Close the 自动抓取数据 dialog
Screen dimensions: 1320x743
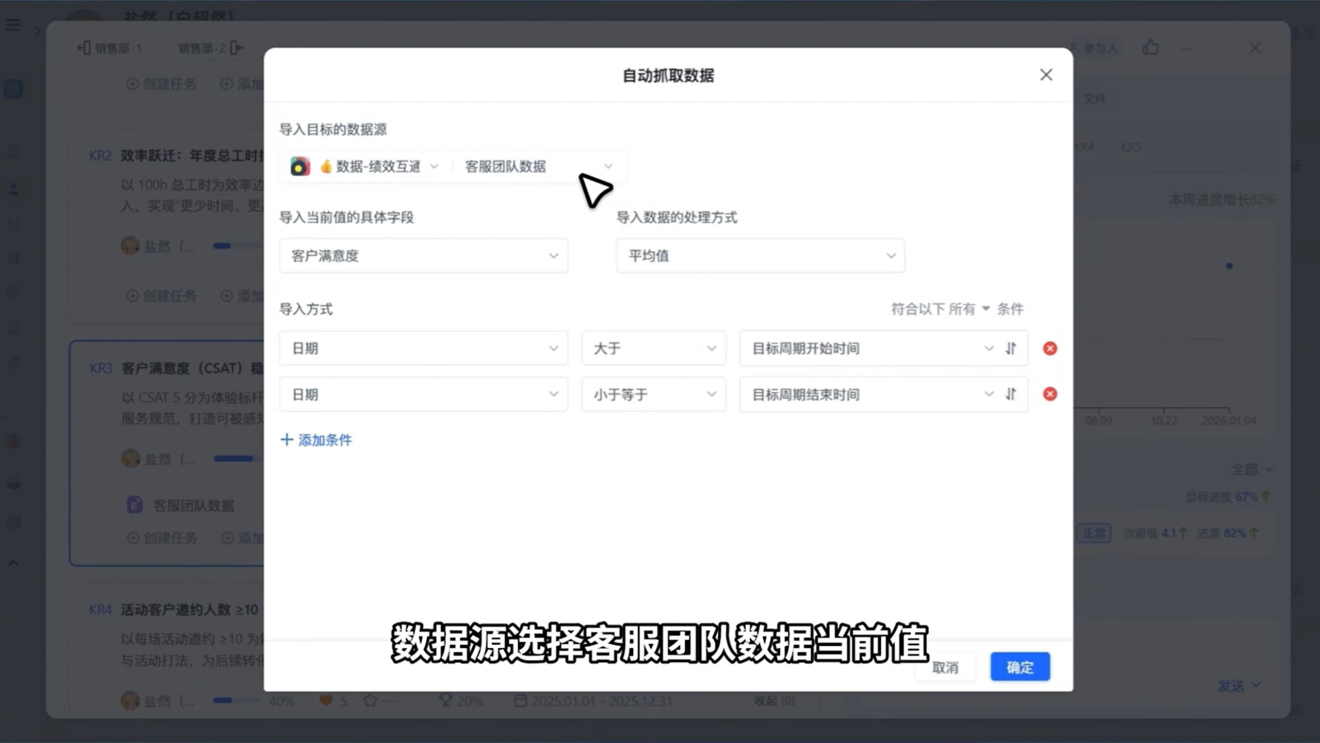(x=1046, y=75)
